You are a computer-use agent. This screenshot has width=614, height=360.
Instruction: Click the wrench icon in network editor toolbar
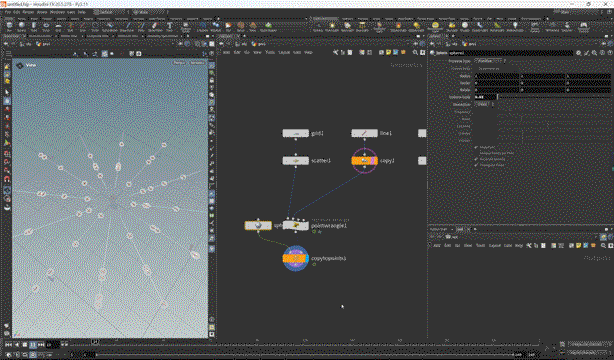coord(336,52)
